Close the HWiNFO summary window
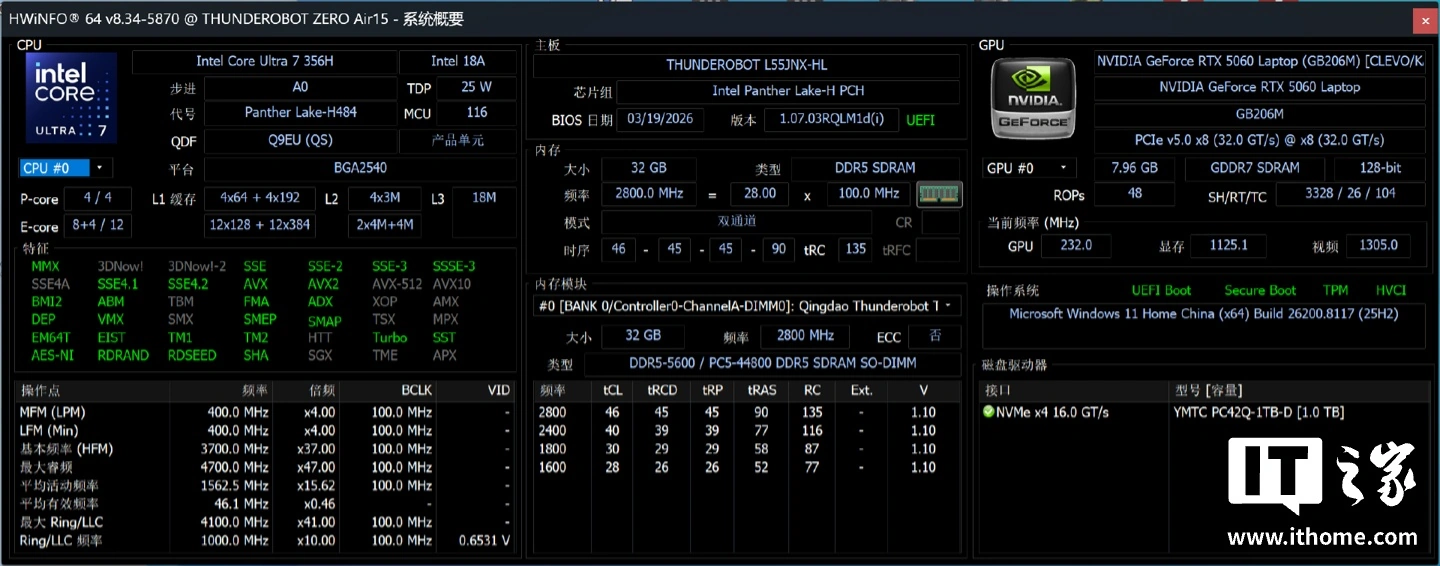 (1425, 20)
